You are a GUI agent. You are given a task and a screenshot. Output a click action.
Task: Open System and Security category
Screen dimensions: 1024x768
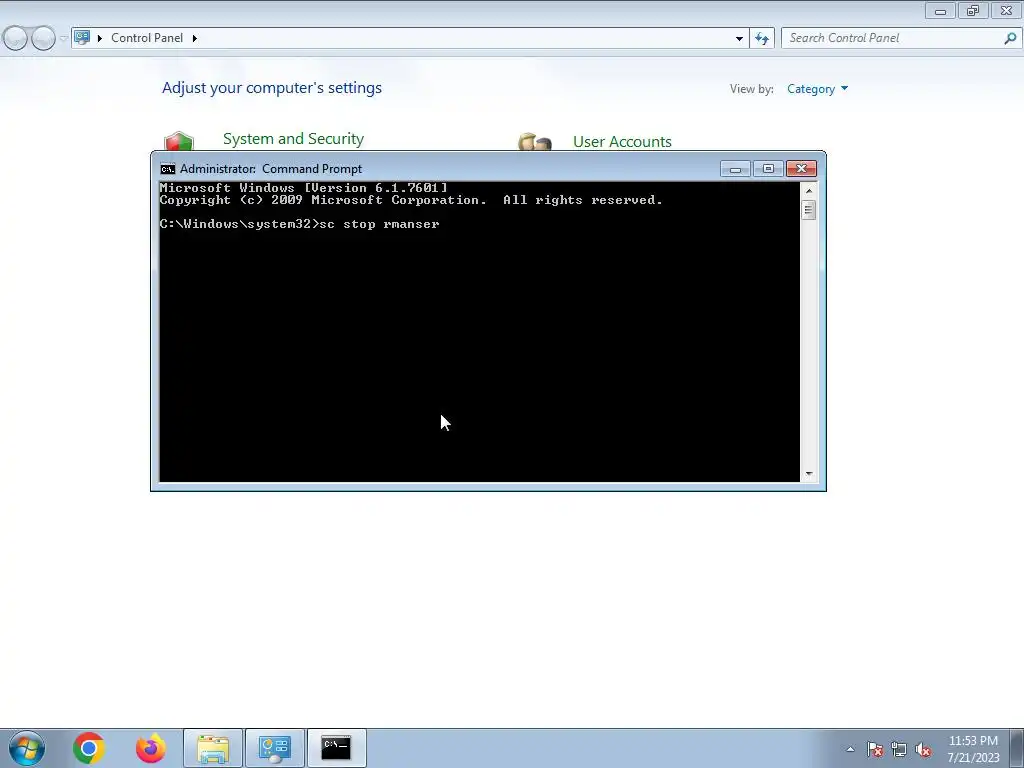tap(293, 139)
